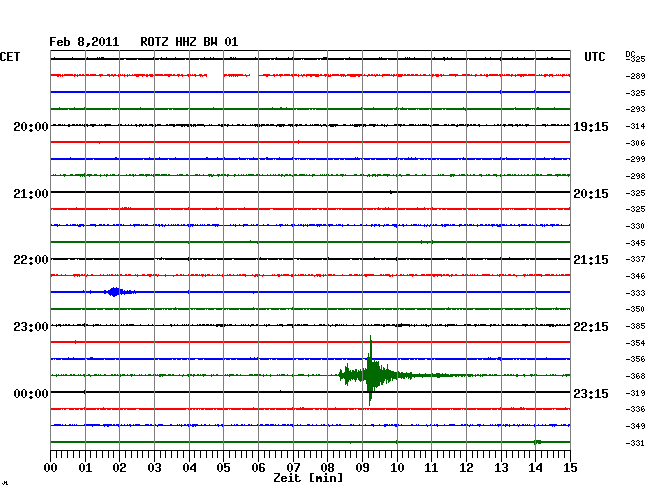Click the 'DC' column header

pos(630,54)
